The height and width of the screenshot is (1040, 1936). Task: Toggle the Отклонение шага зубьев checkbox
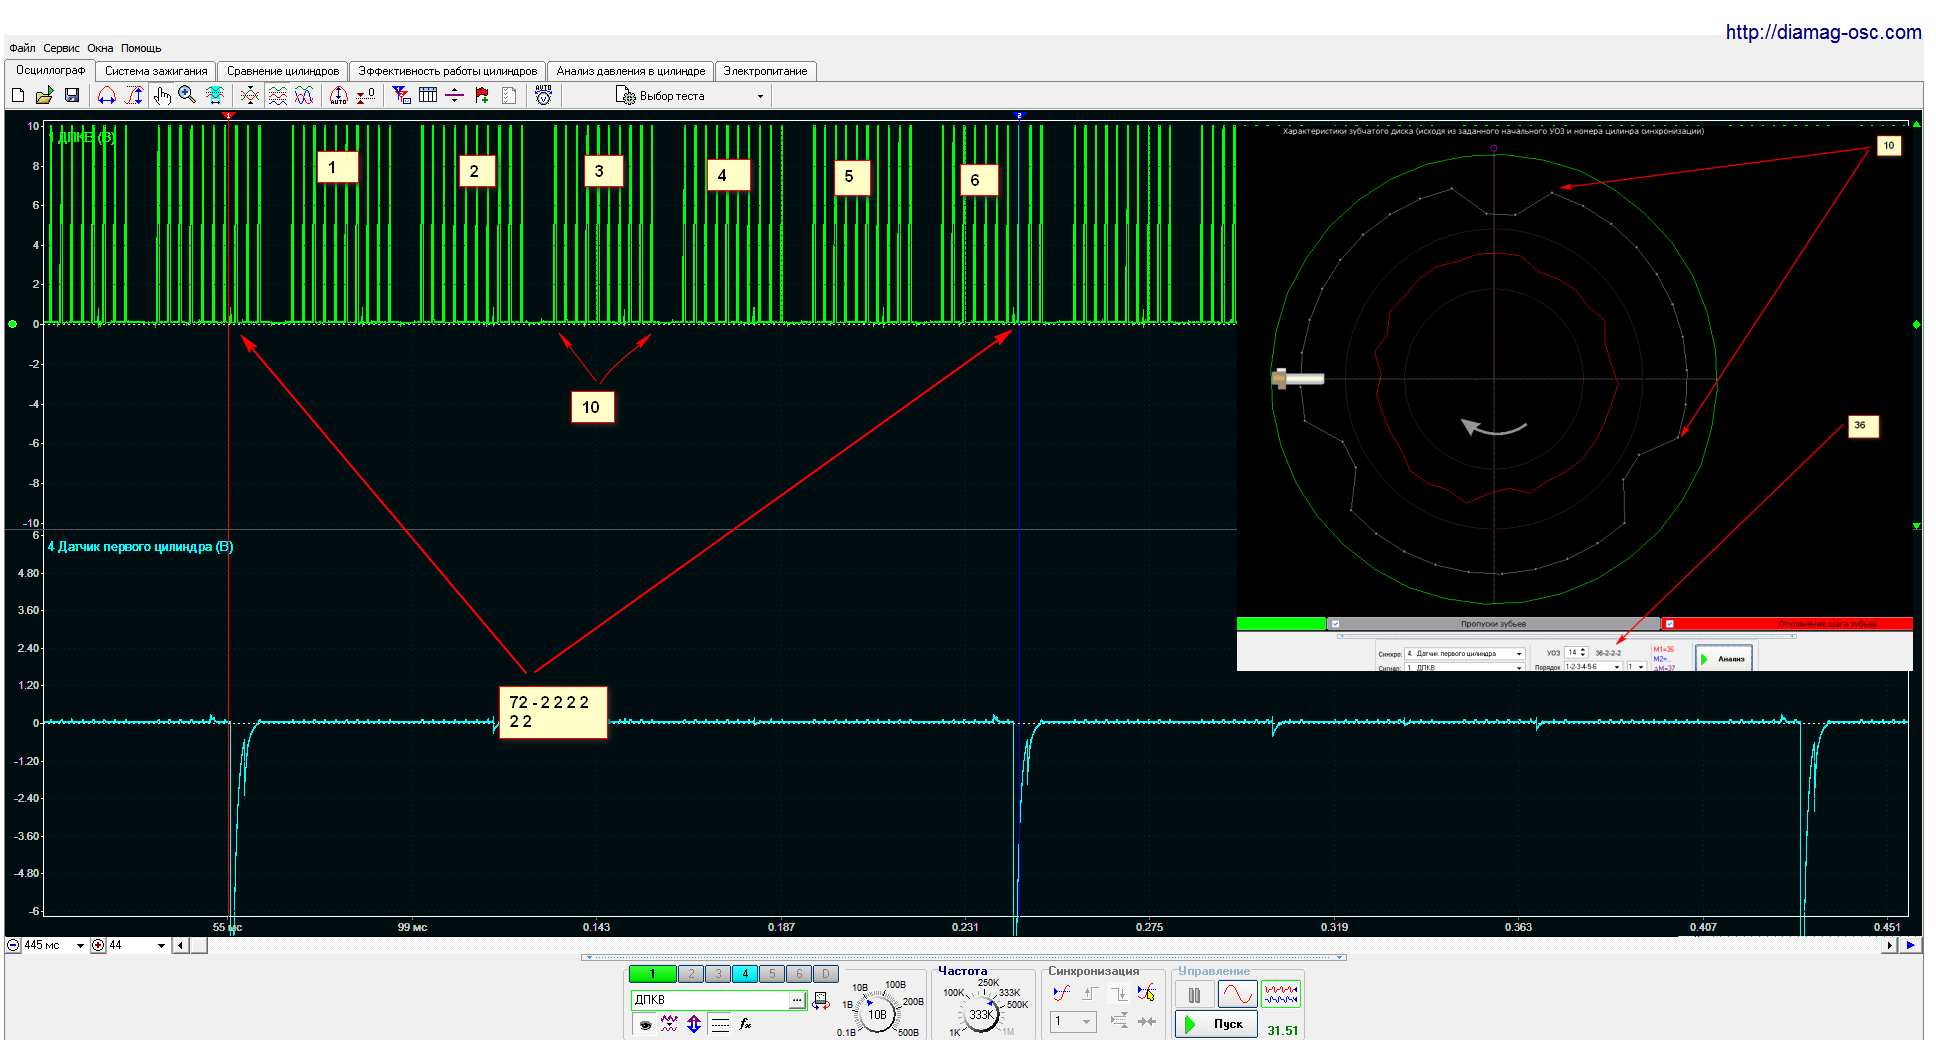(x=1669, y=624)
